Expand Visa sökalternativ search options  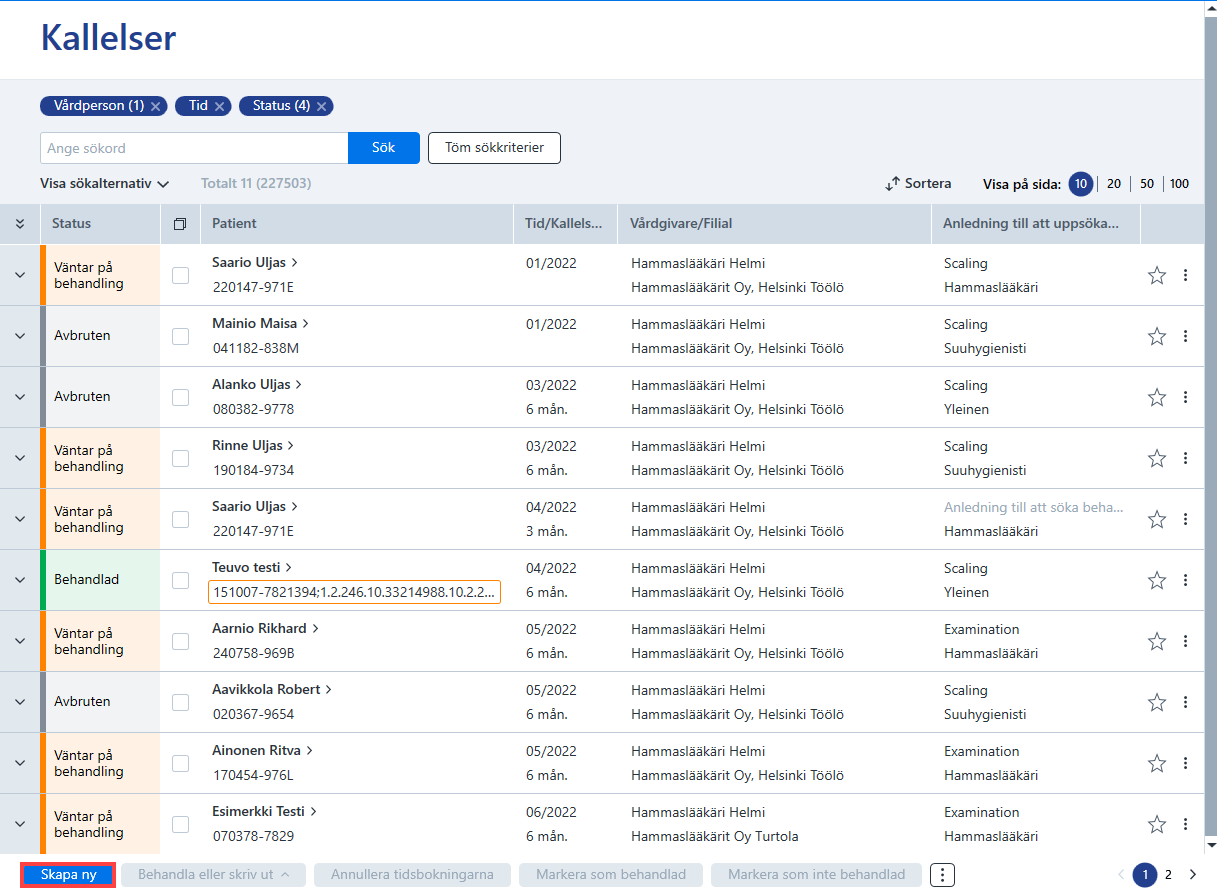coord(105,184)
